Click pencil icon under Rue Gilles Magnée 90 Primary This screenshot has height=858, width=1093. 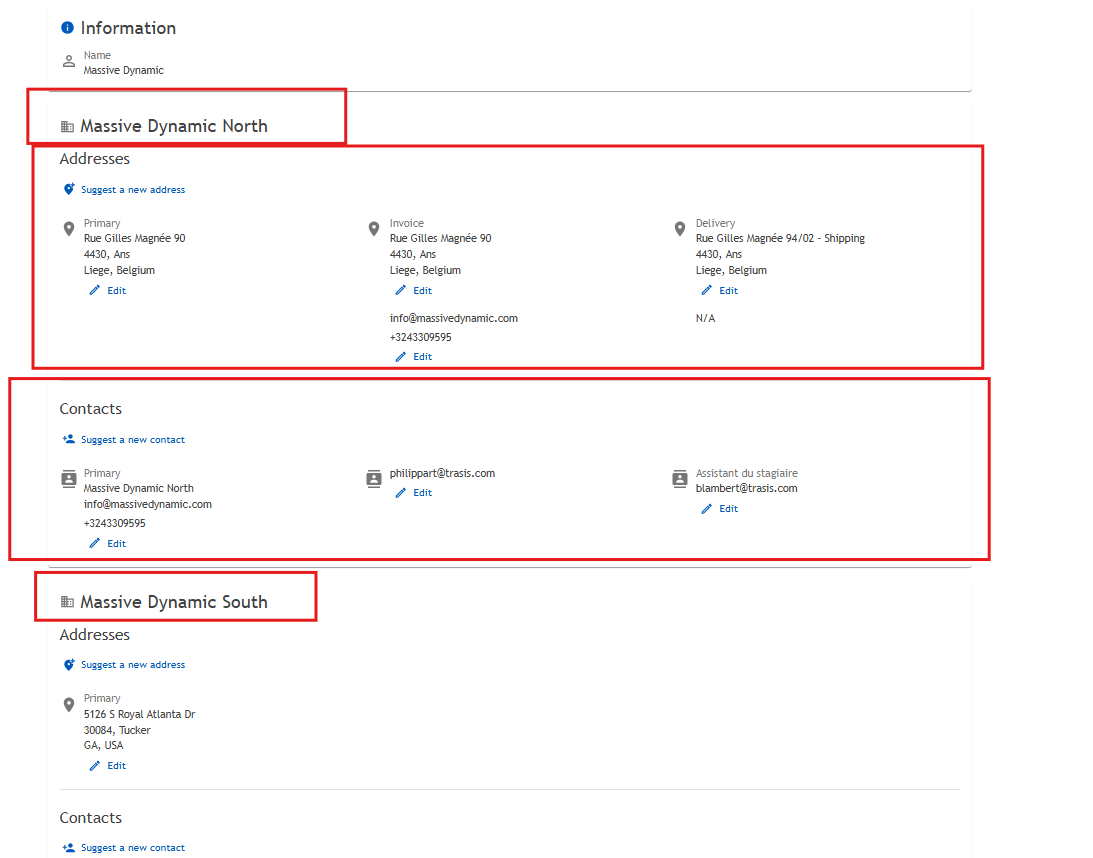tap(95, 290)
